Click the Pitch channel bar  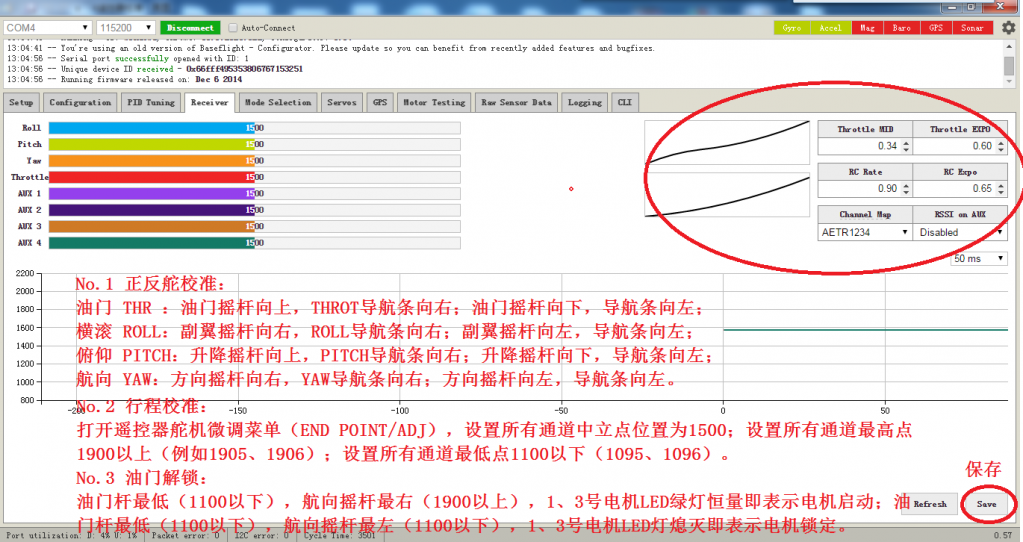[x=254, y=144]
